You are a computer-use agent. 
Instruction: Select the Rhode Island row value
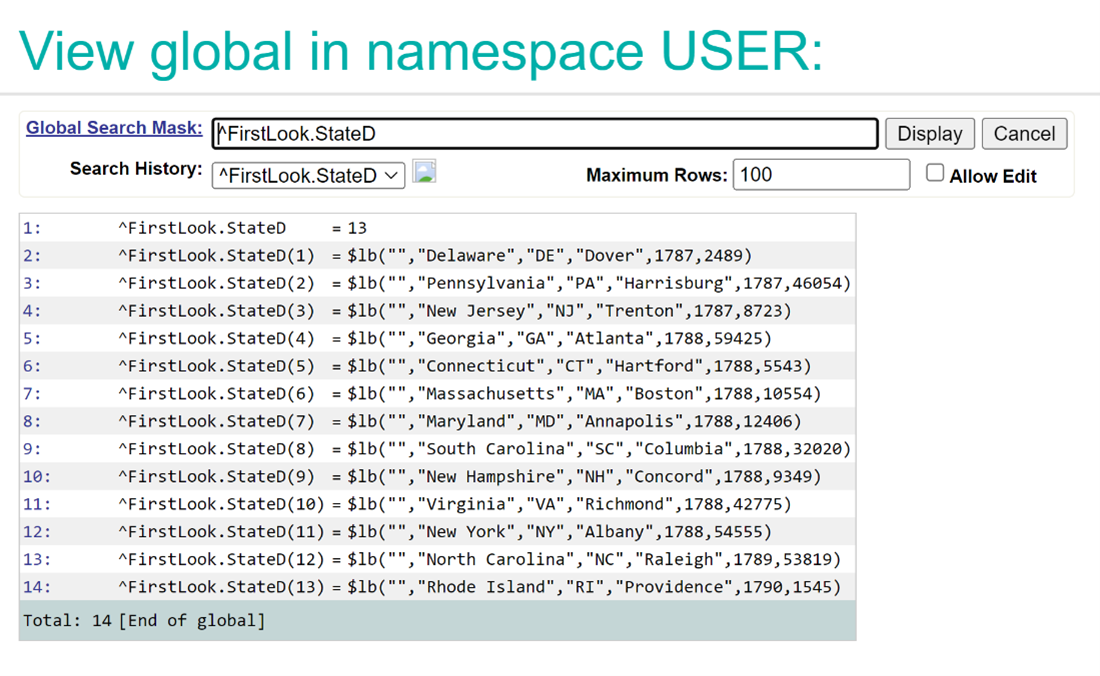[593, 587]
